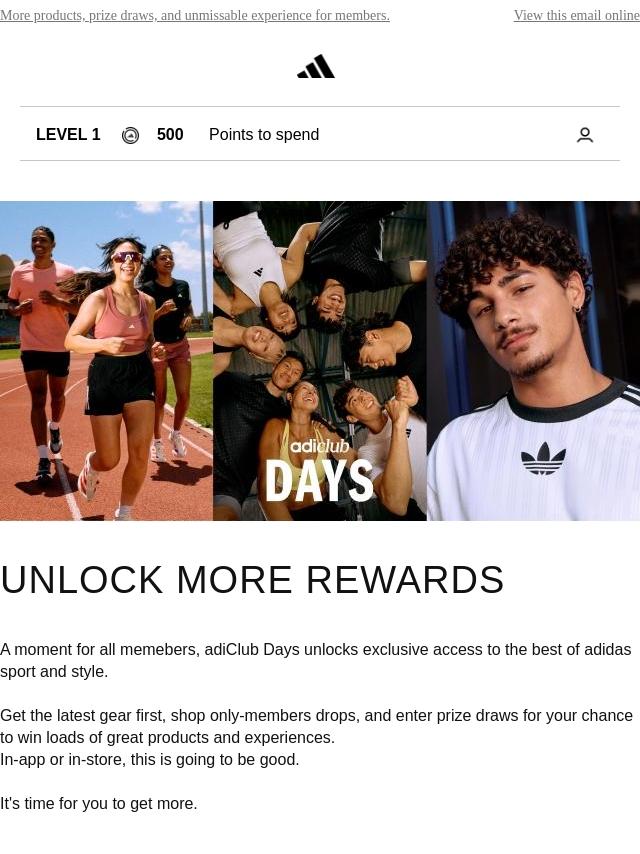Click the preheader 'More products, prize draws' link
Image resolution: width=640 pixels, height=854 pixels.
pyautogui.click(x=194, y=15)
